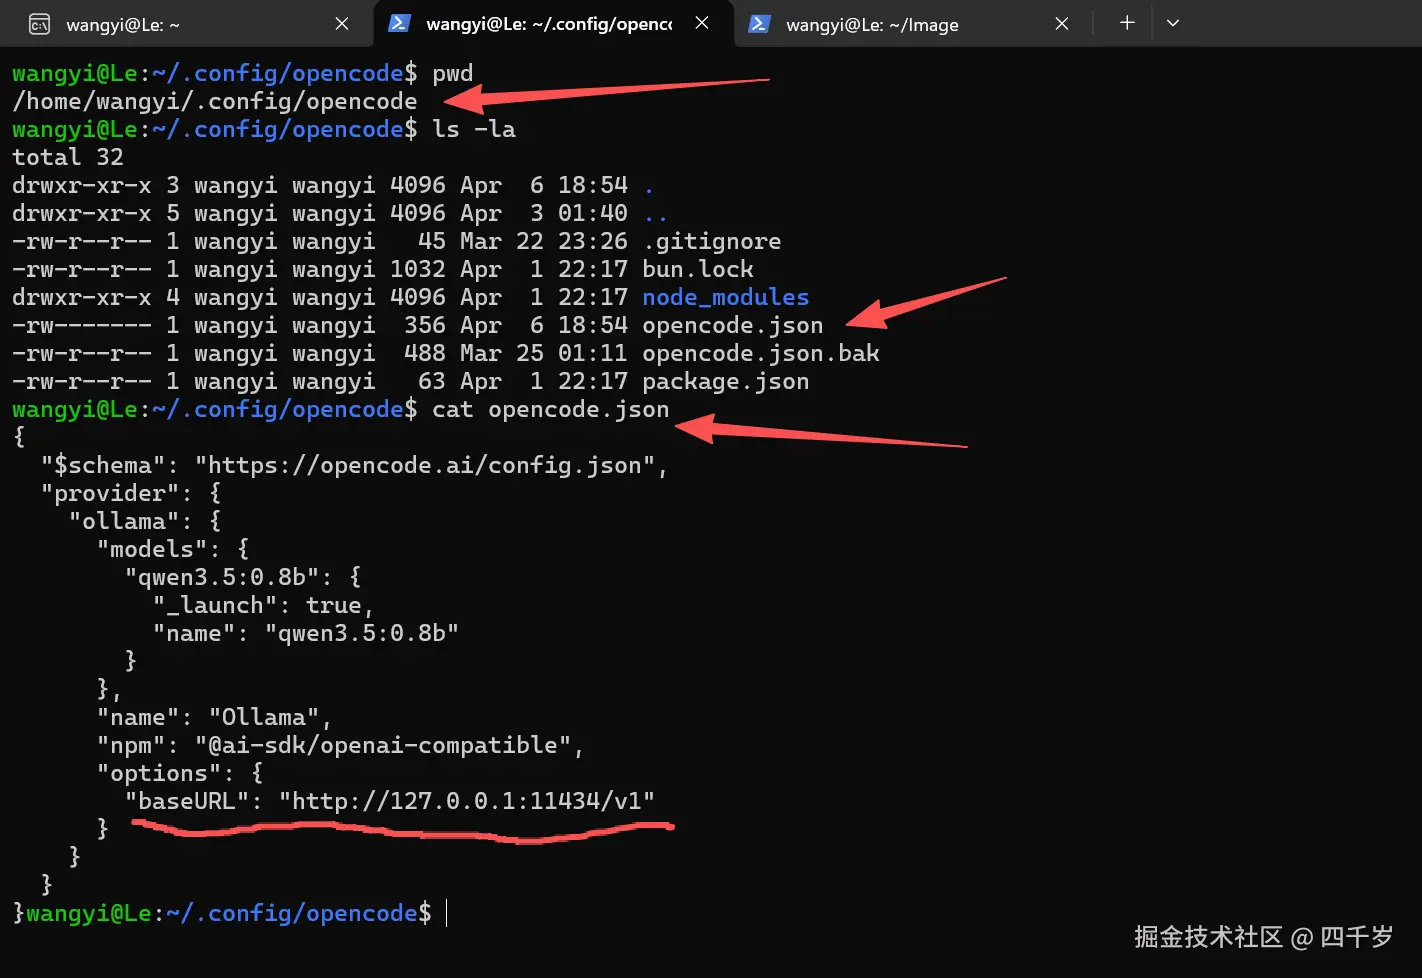Click the terminal cursor at the prompt
1422x978 pixels.
point(446,912)
